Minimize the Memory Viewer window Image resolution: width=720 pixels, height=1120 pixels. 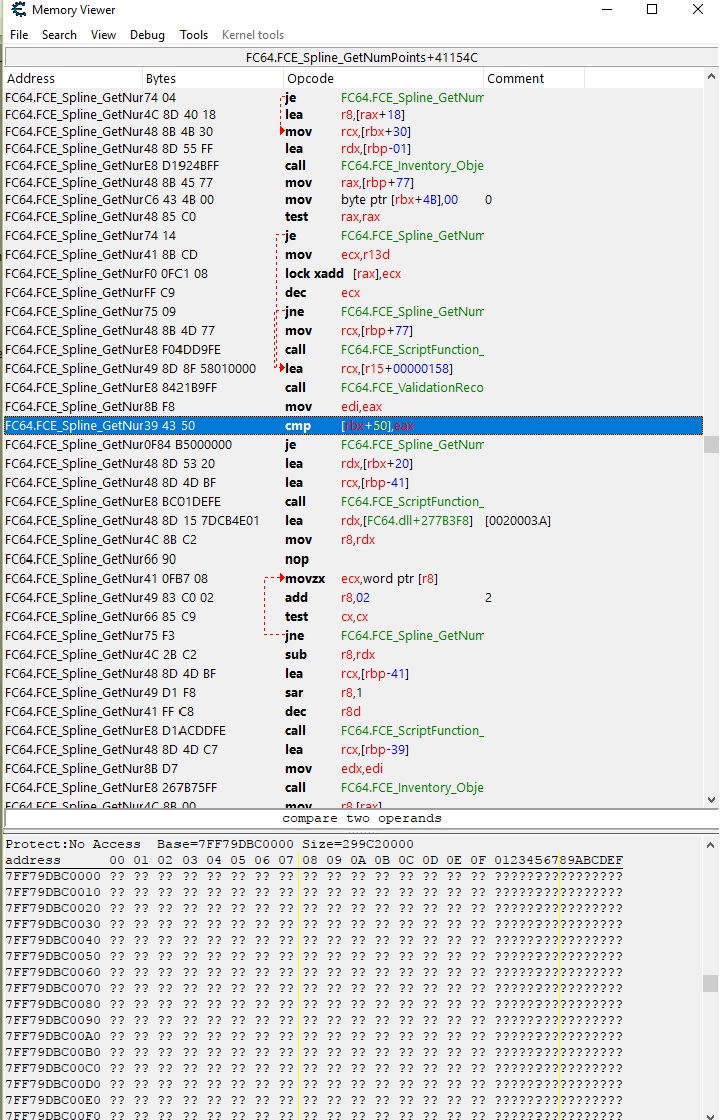coord(606,10)
